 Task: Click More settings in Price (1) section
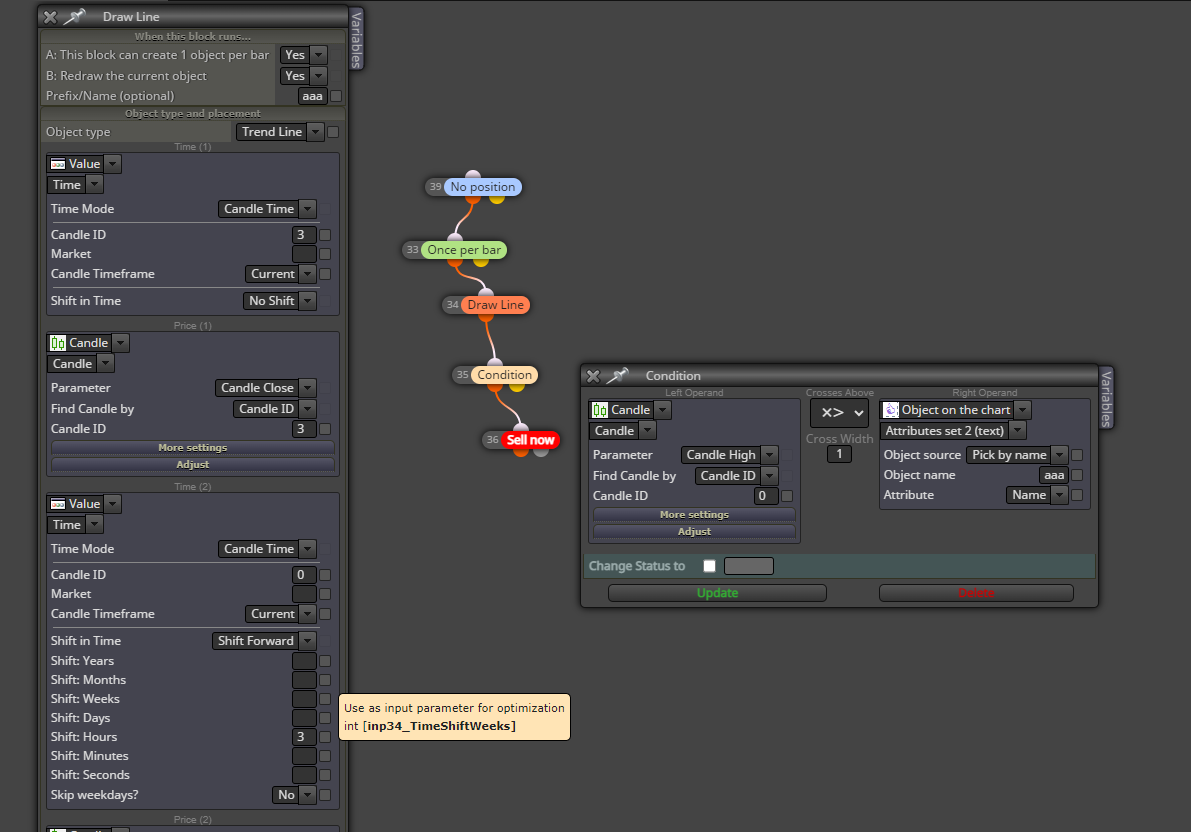click(x=192, y=448)
